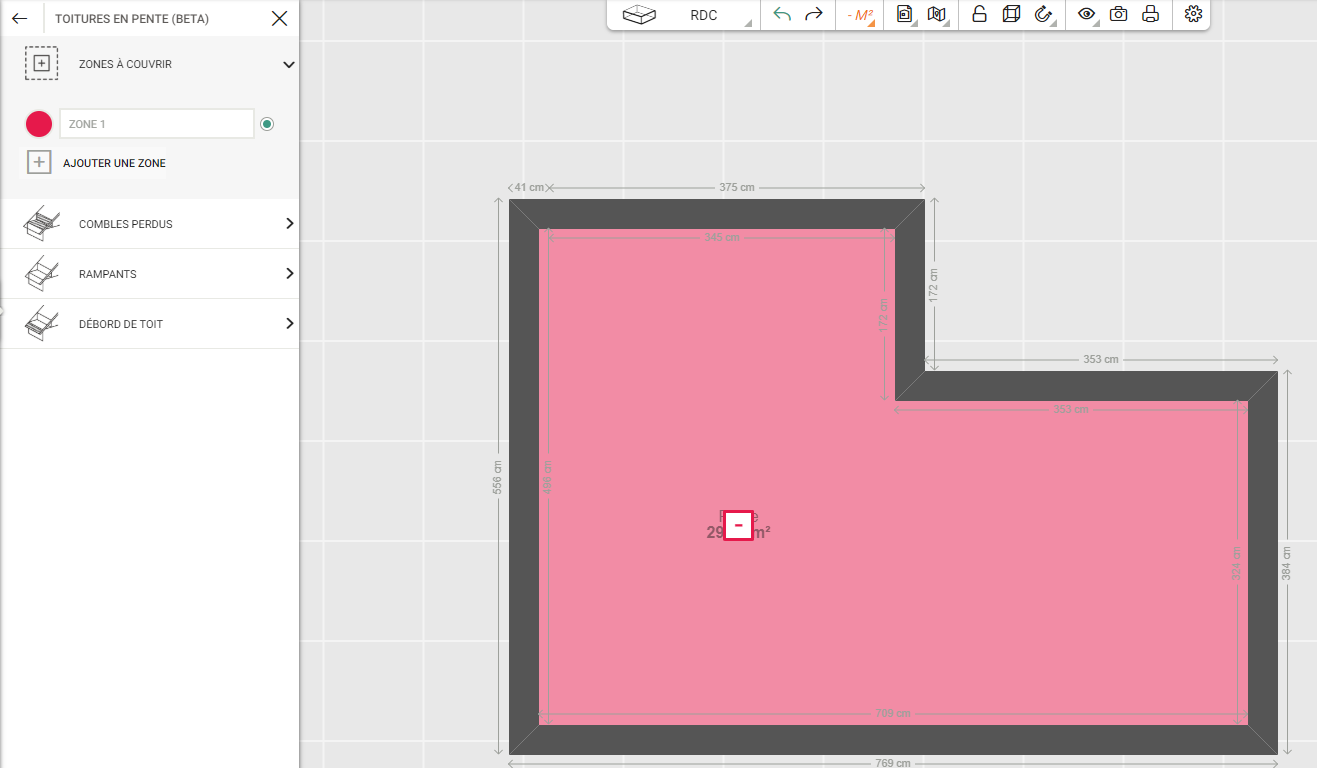1317x768 pixels.
Task: Toggle the padlock lock icon
Action: [979, 15]
